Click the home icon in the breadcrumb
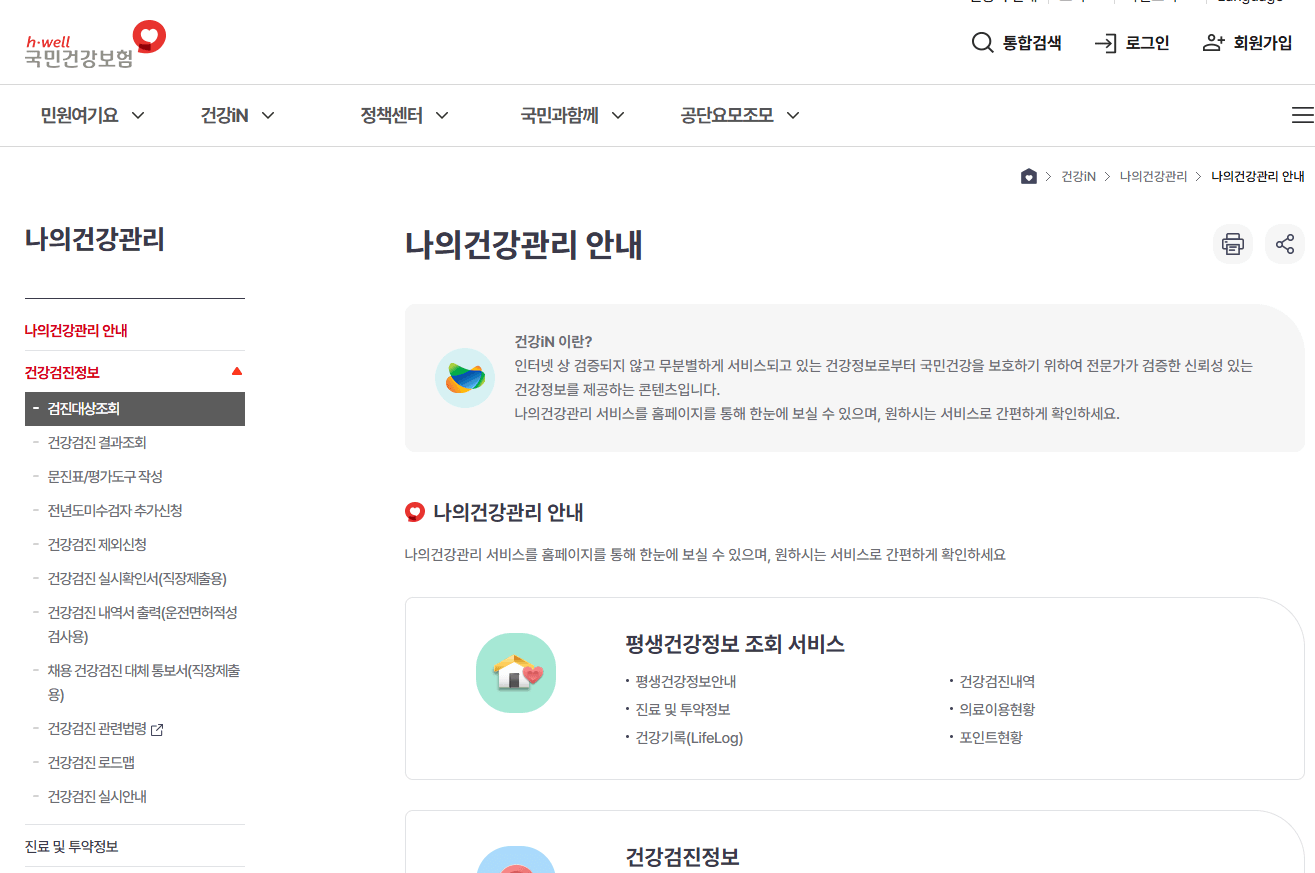This screenshot has width=1315, height=873. (1029, 176)
